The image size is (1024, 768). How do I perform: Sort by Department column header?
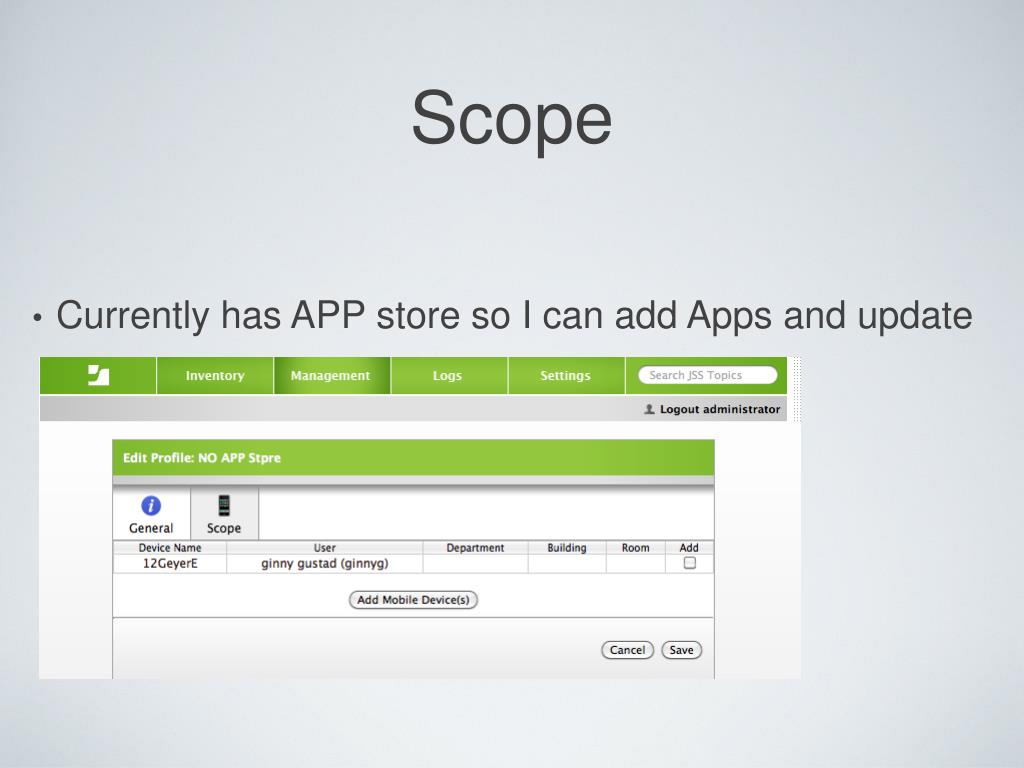[475, 548]
